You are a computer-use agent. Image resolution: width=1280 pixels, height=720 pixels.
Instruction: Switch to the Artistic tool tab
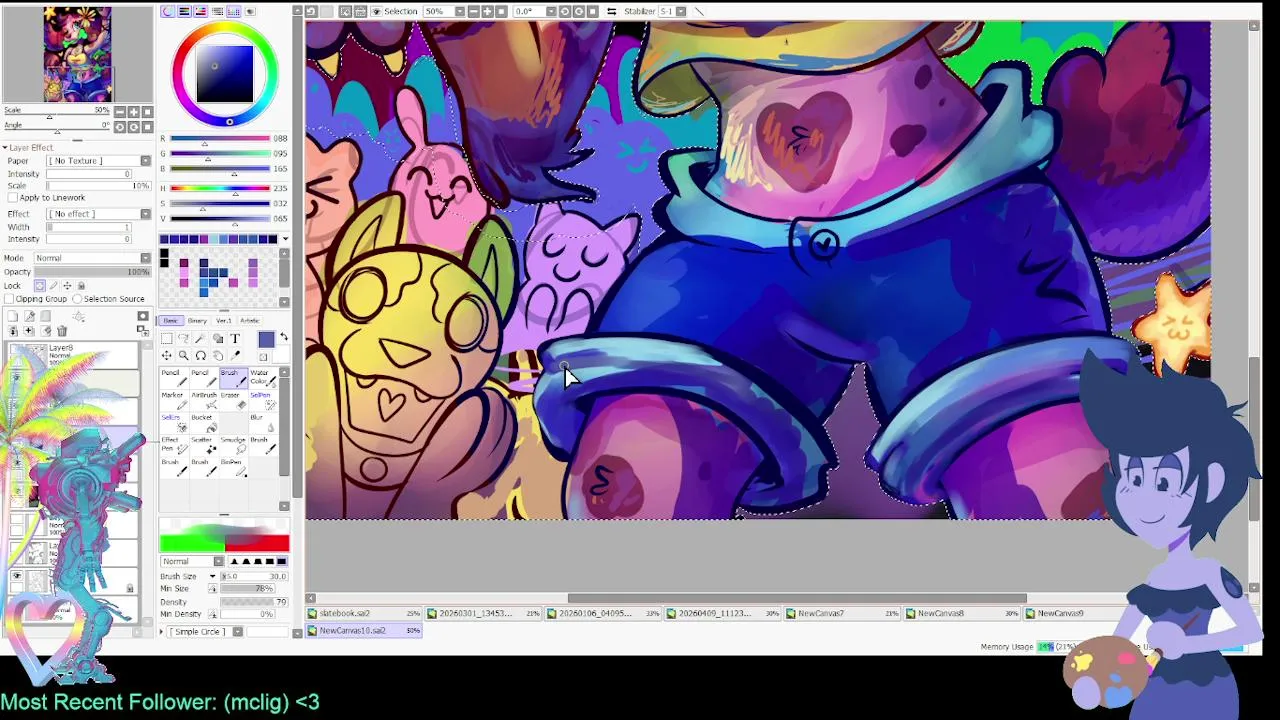click(249, 321)
